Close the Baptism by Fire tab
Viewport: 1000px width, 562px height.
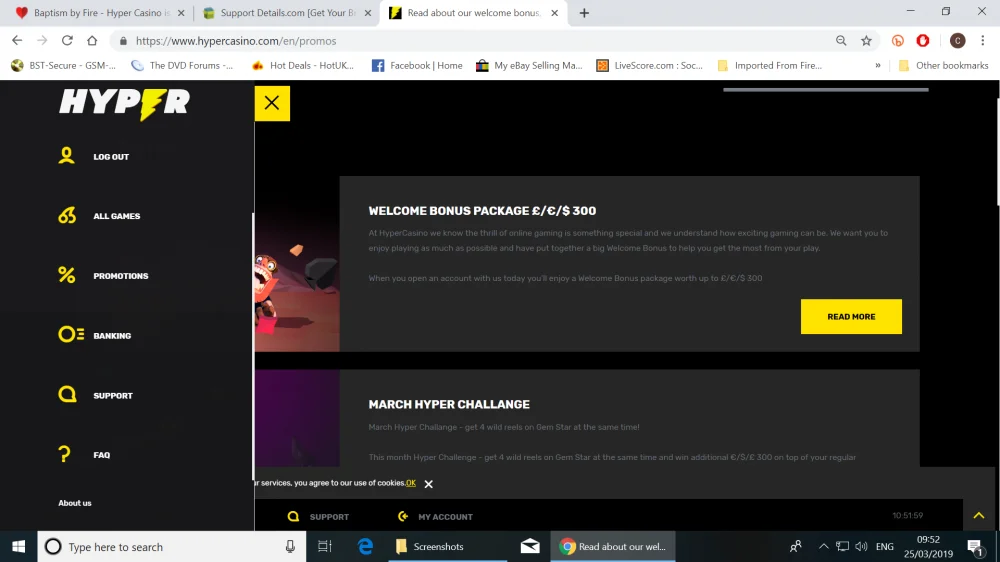pyautogui.click(x=180, y=13)
